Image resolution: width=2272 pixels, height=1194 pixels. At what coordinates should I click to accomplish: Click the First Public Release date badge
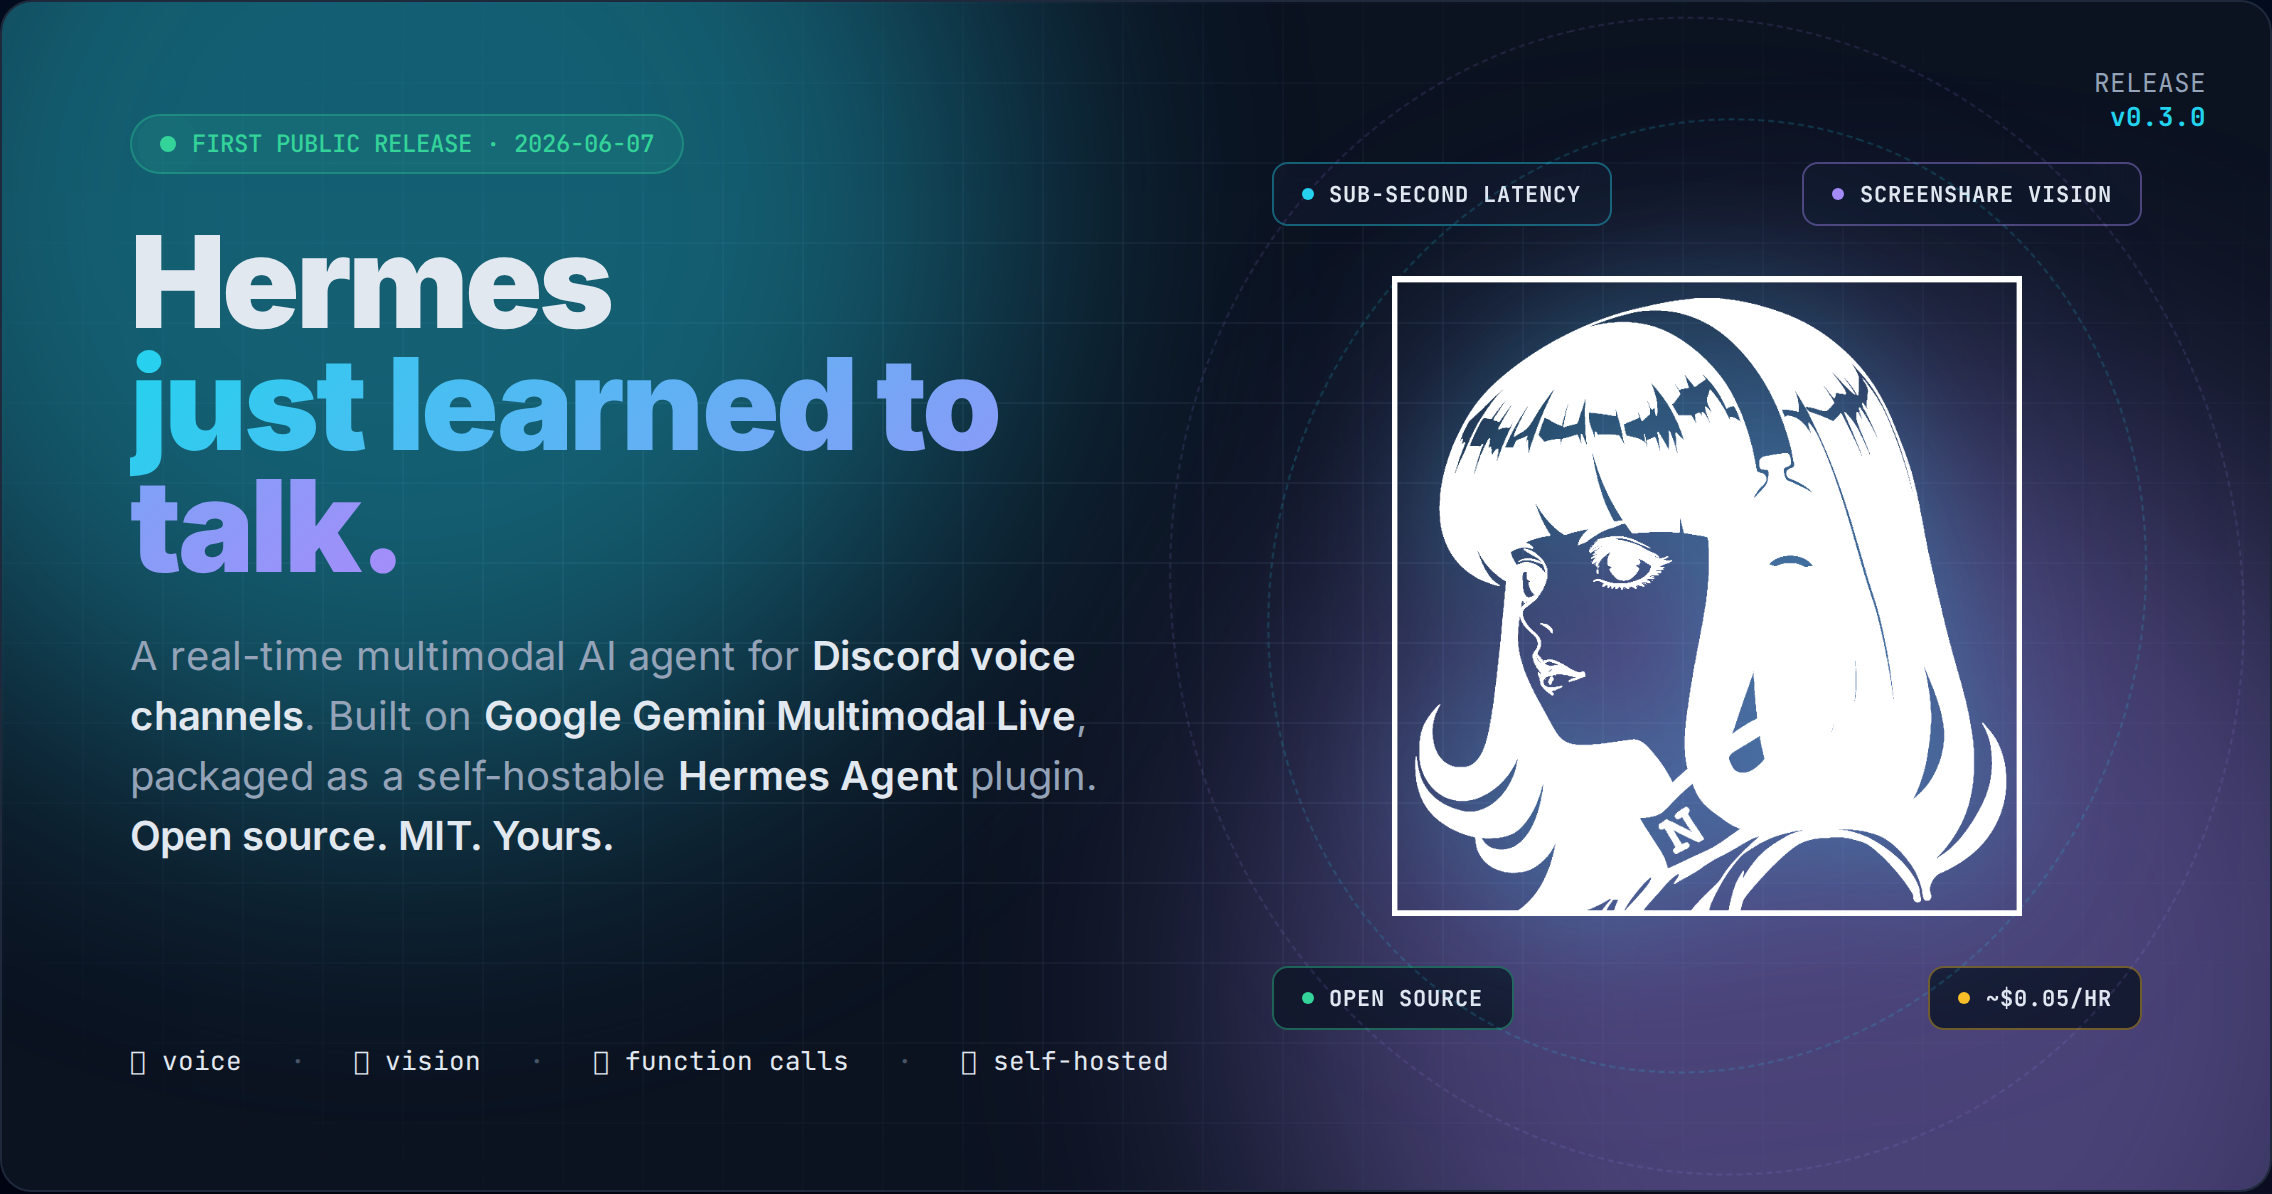pos(407,144)
